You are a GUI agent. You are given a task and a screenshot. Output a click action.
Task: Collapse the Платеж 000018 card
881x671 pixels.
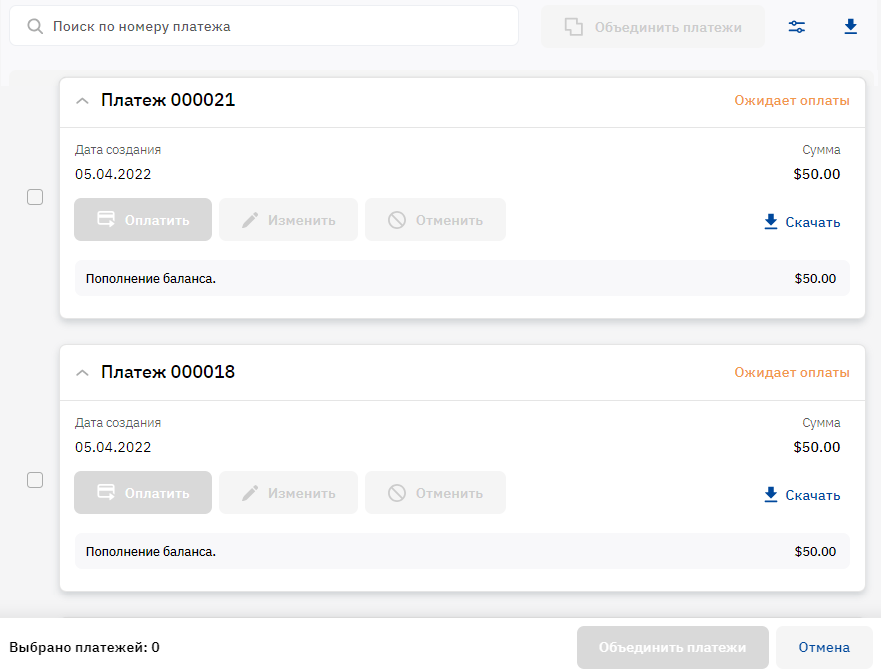pos(82,373)
